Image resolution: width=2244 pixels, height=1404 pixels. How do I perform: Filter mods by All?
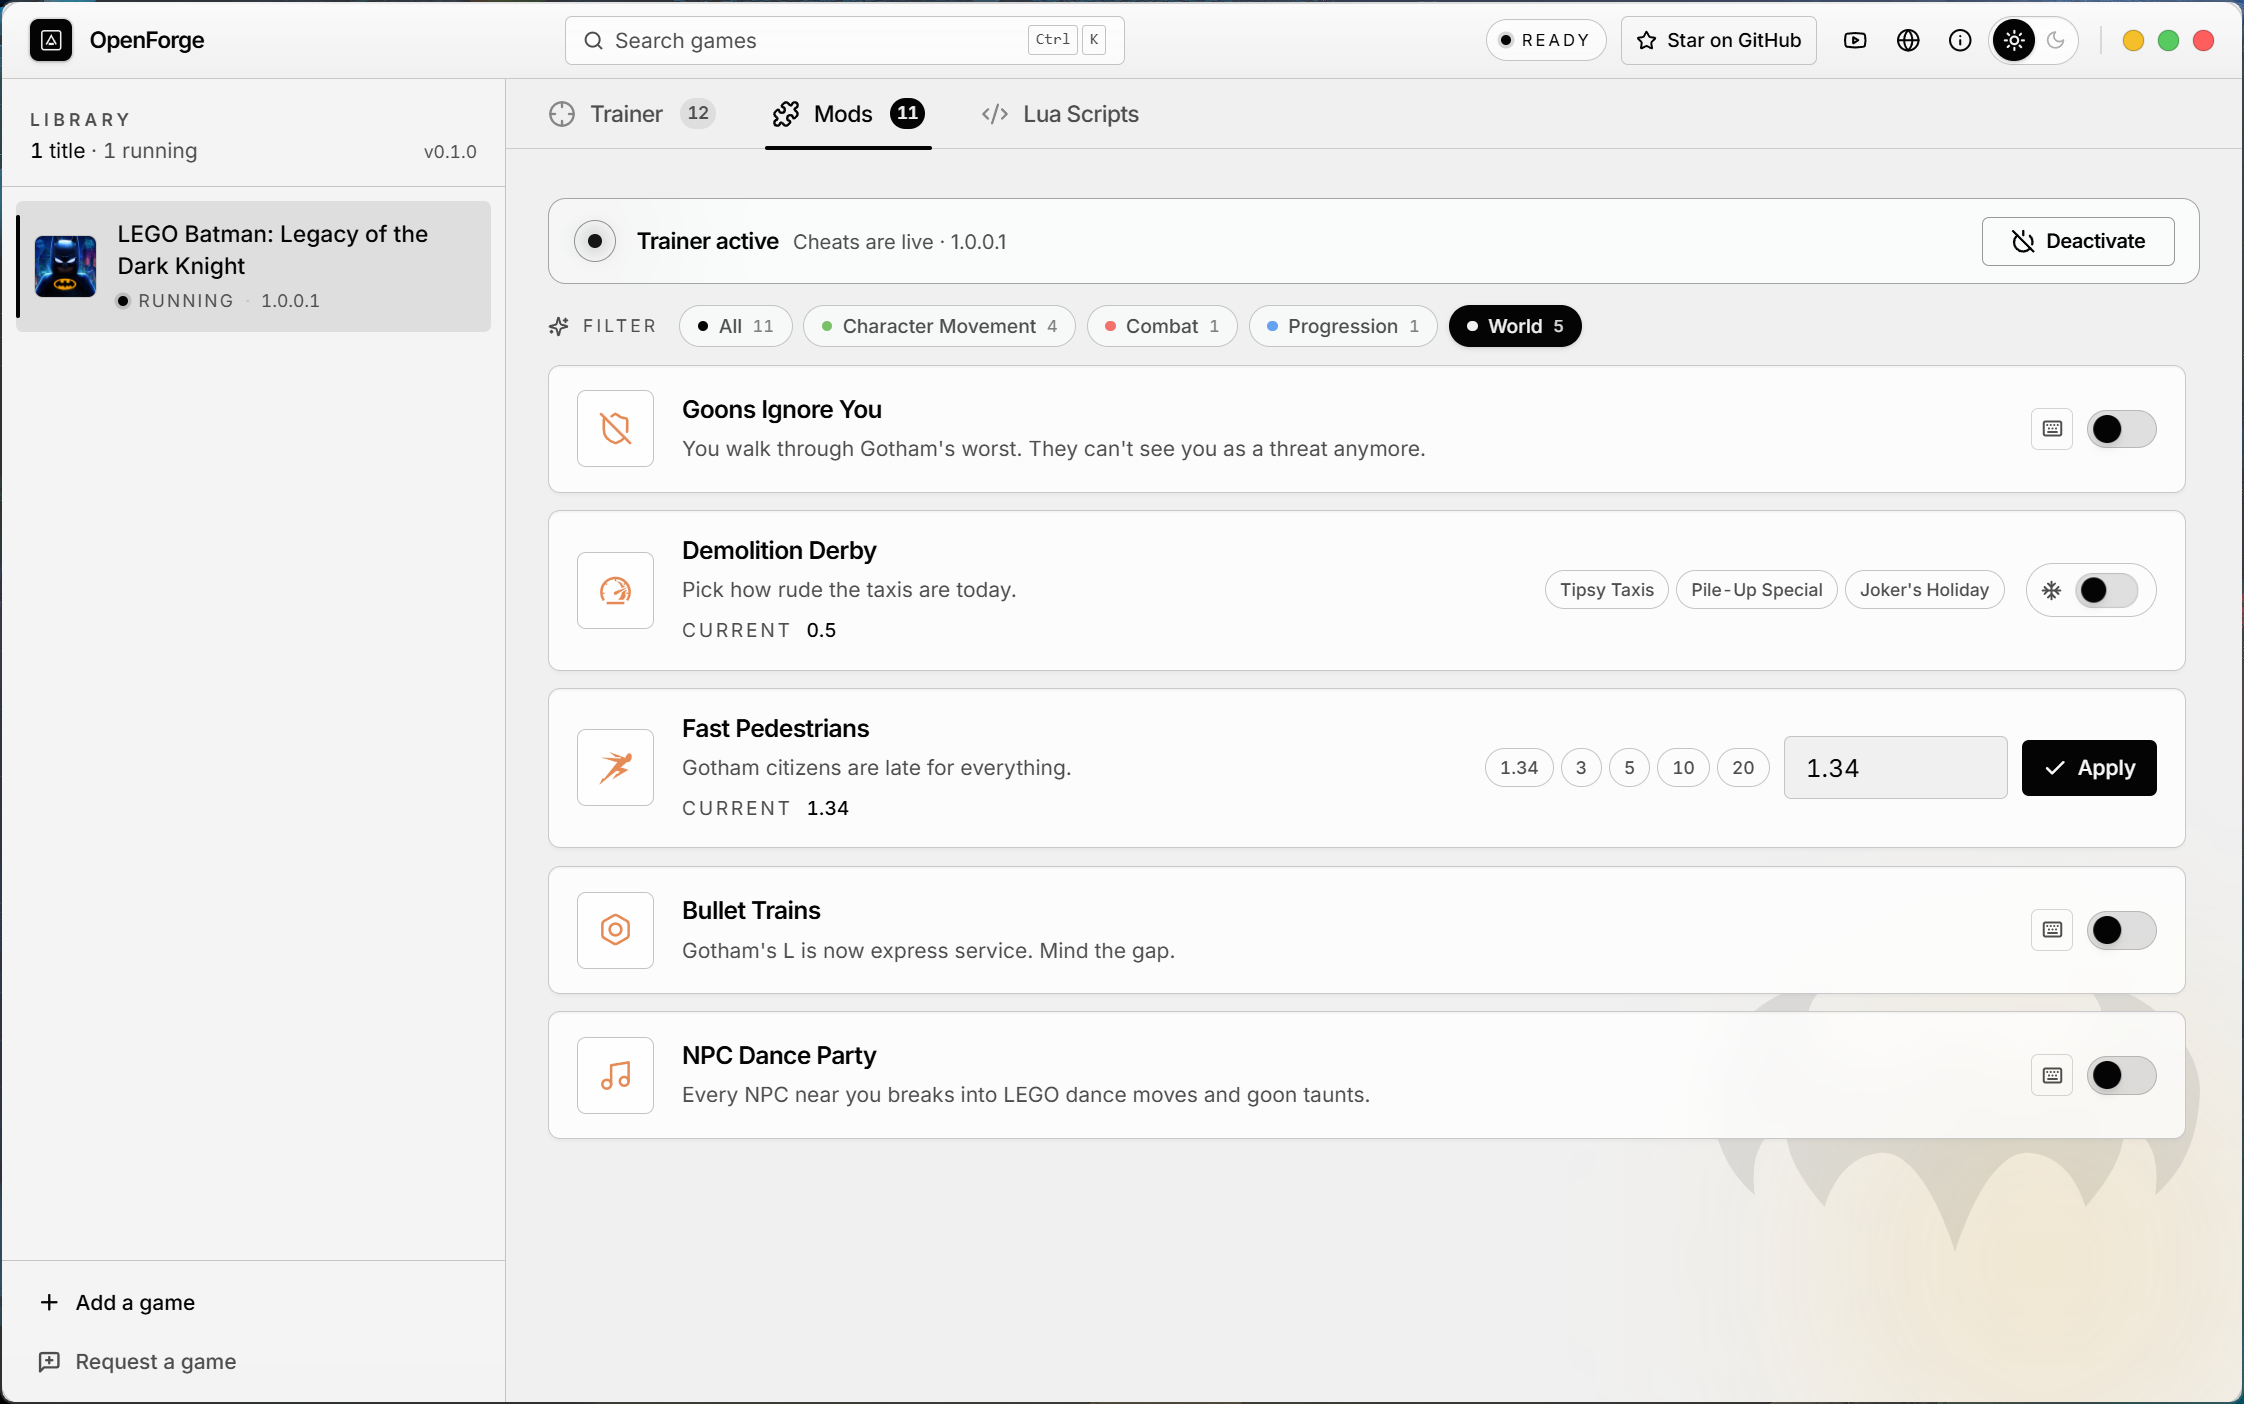click(735, 326)
